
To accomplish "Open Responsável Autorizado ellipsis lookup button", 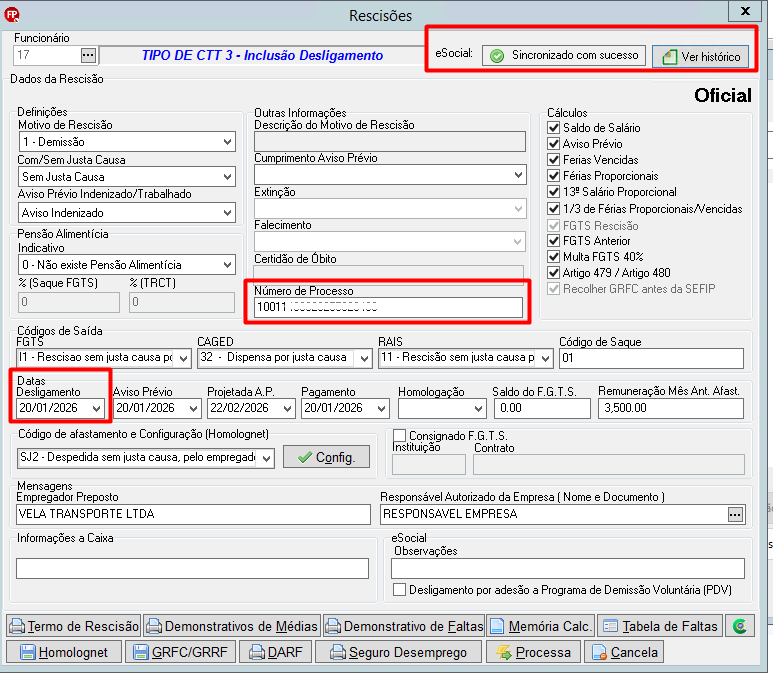I will click(x=735, y=515).
